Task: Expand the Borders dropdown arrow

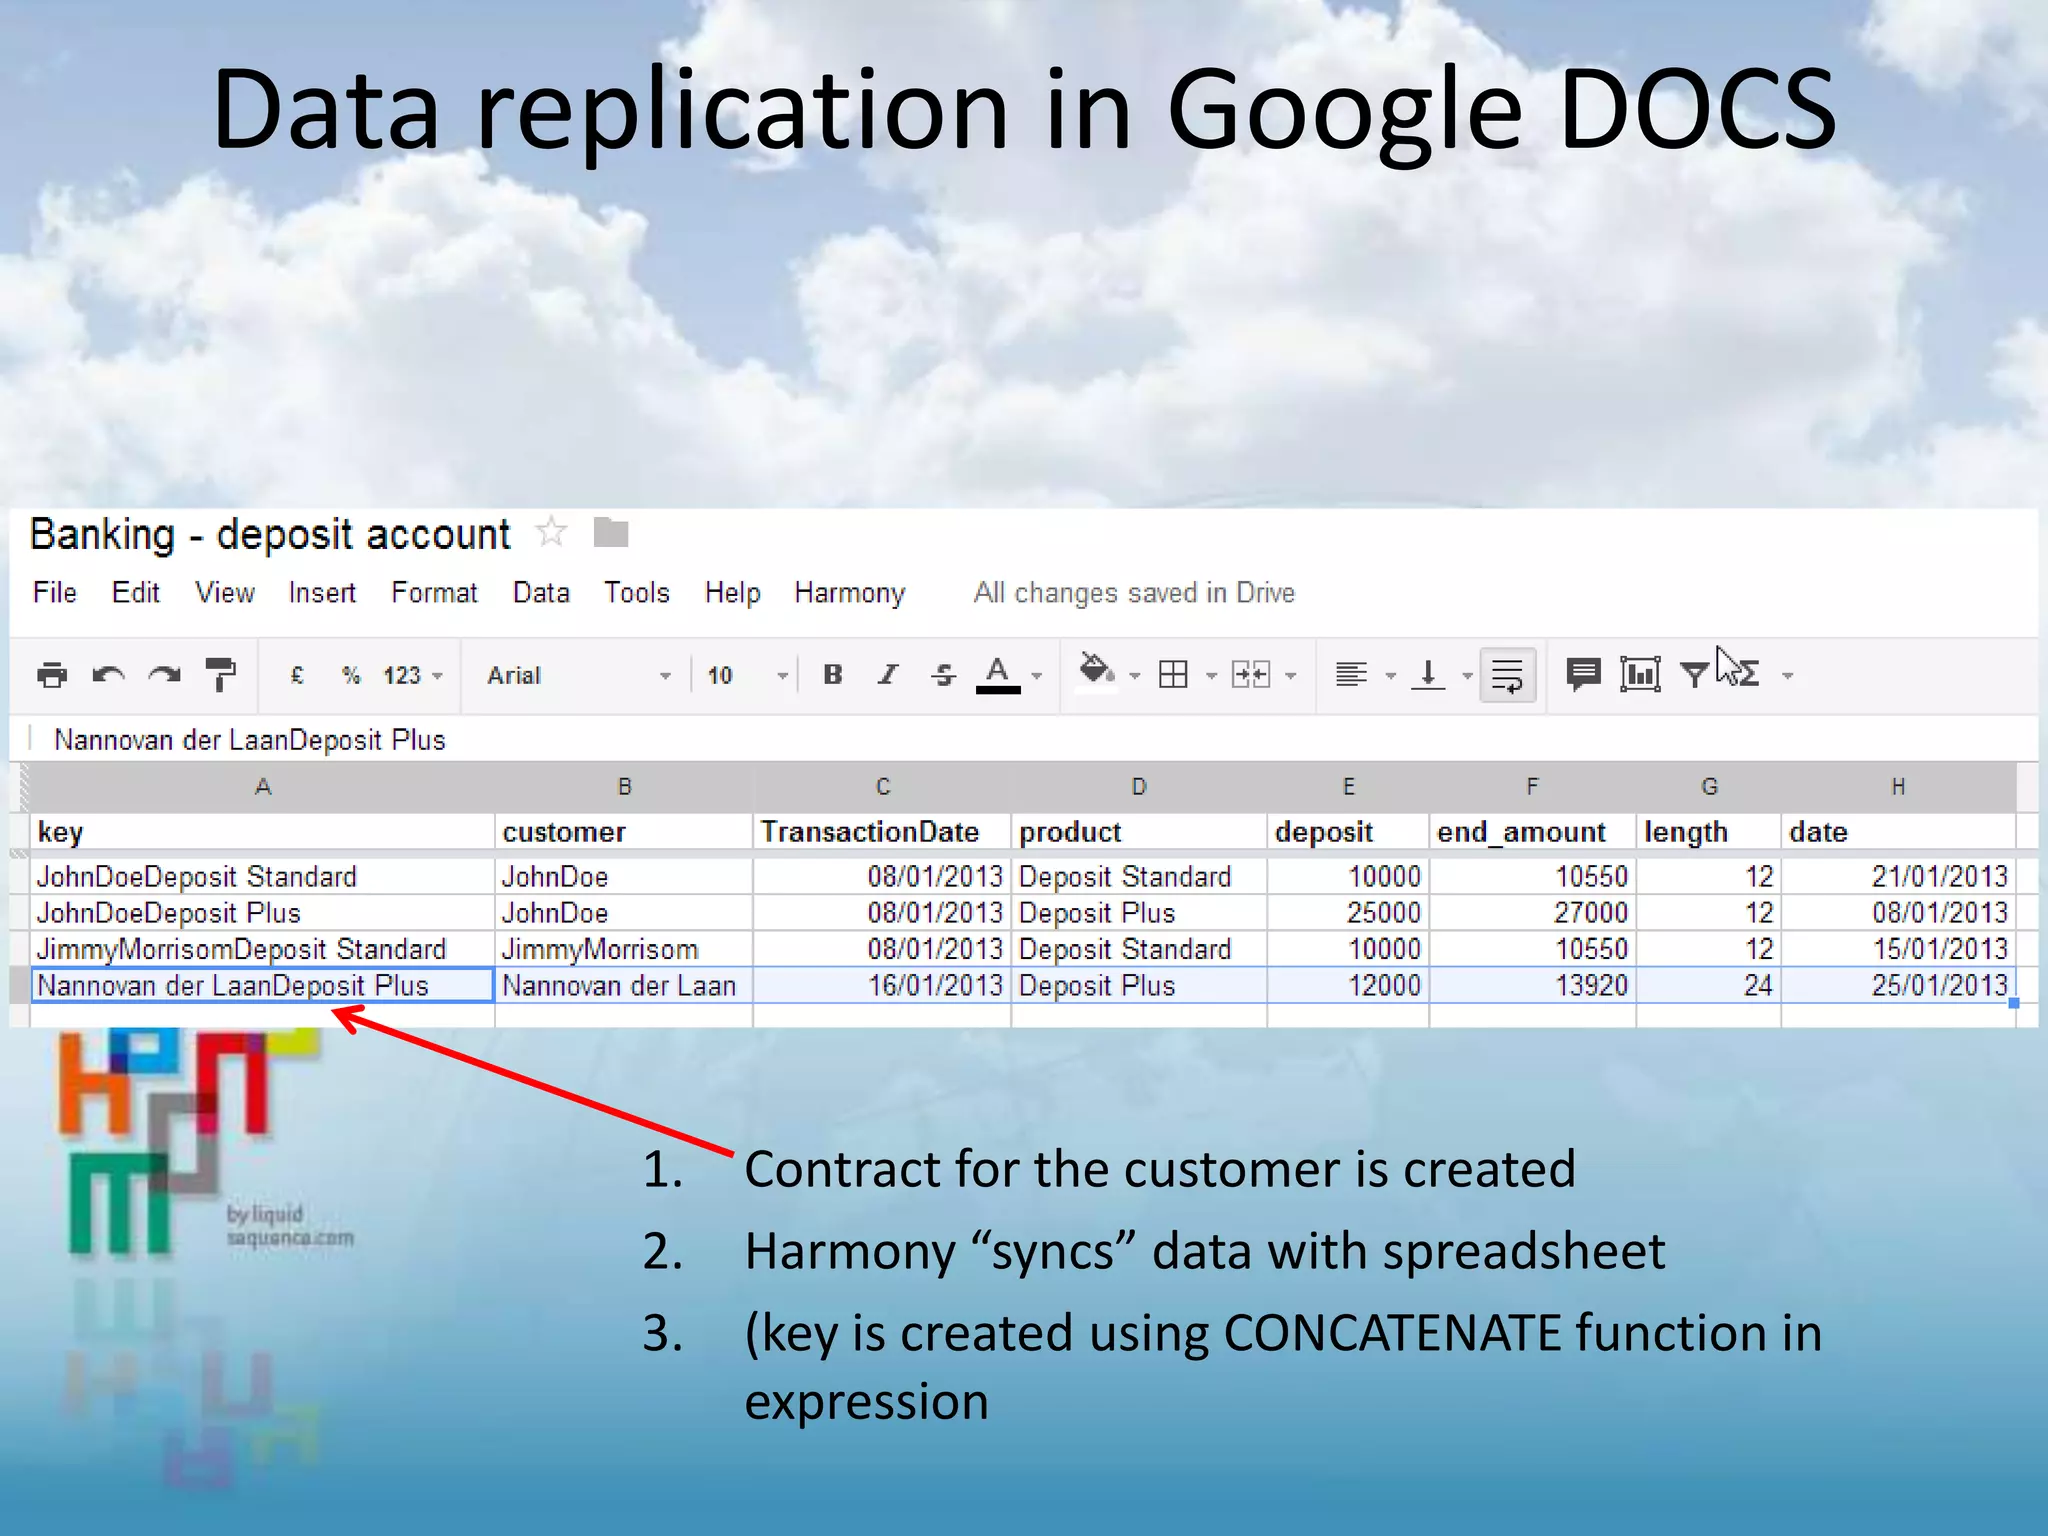Action: [1211, 676]
